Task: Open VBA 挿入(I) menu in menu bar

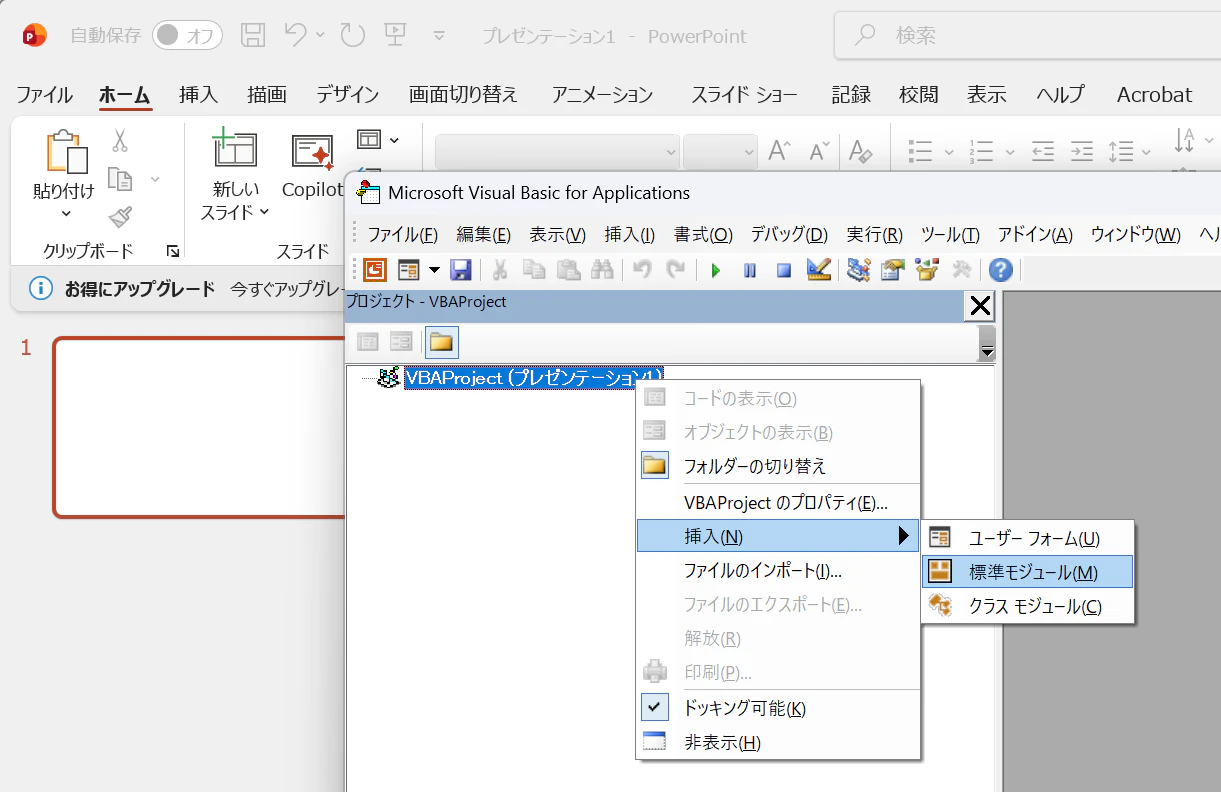Action: 630,235
